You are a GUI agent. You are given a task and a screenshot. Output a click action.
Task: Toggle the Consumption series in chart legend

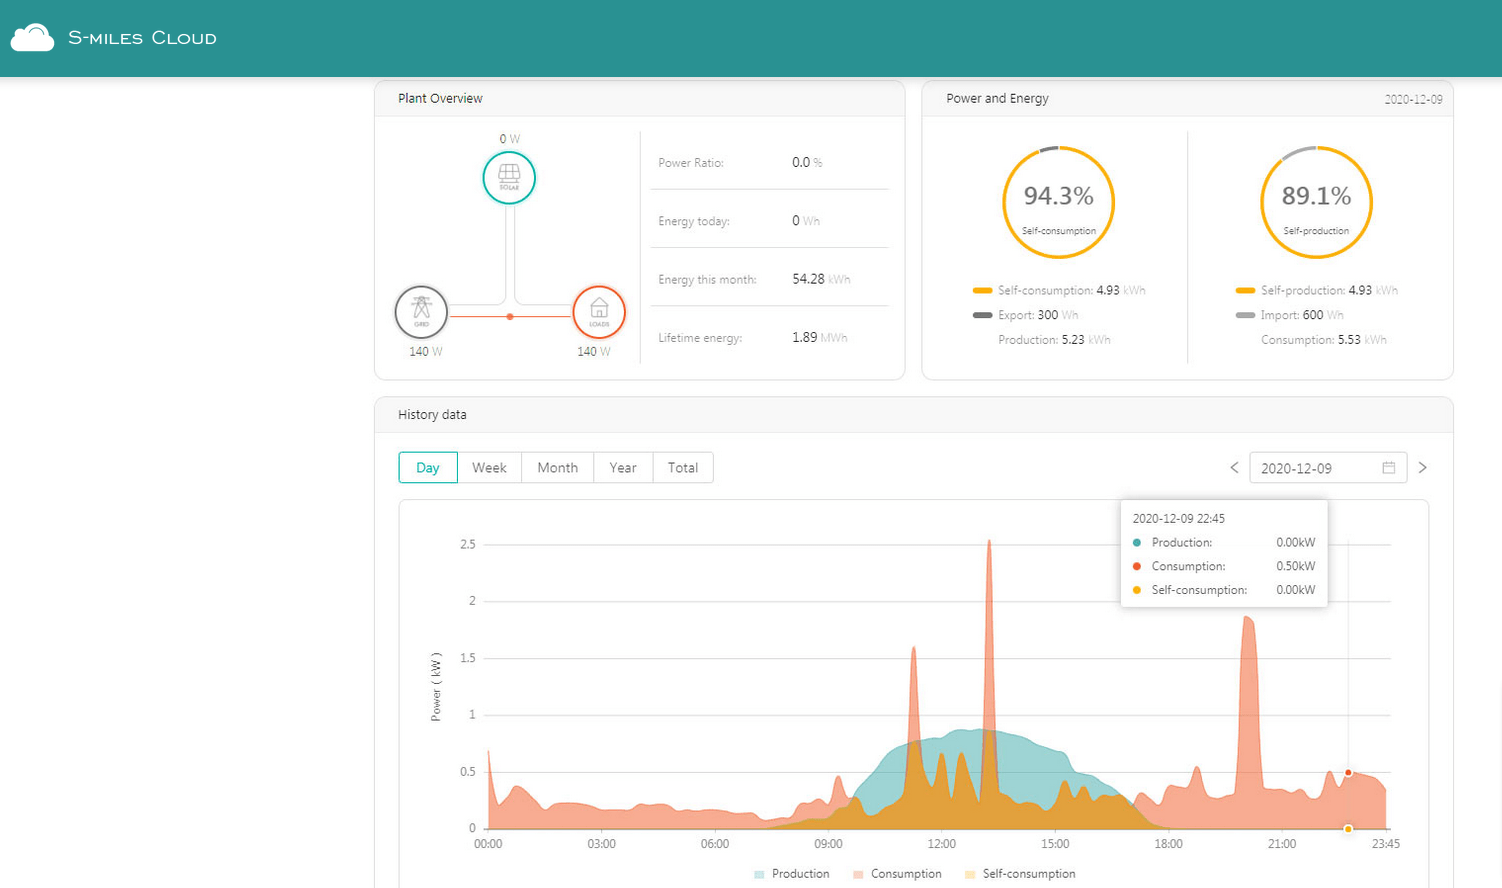pos(897,874)
